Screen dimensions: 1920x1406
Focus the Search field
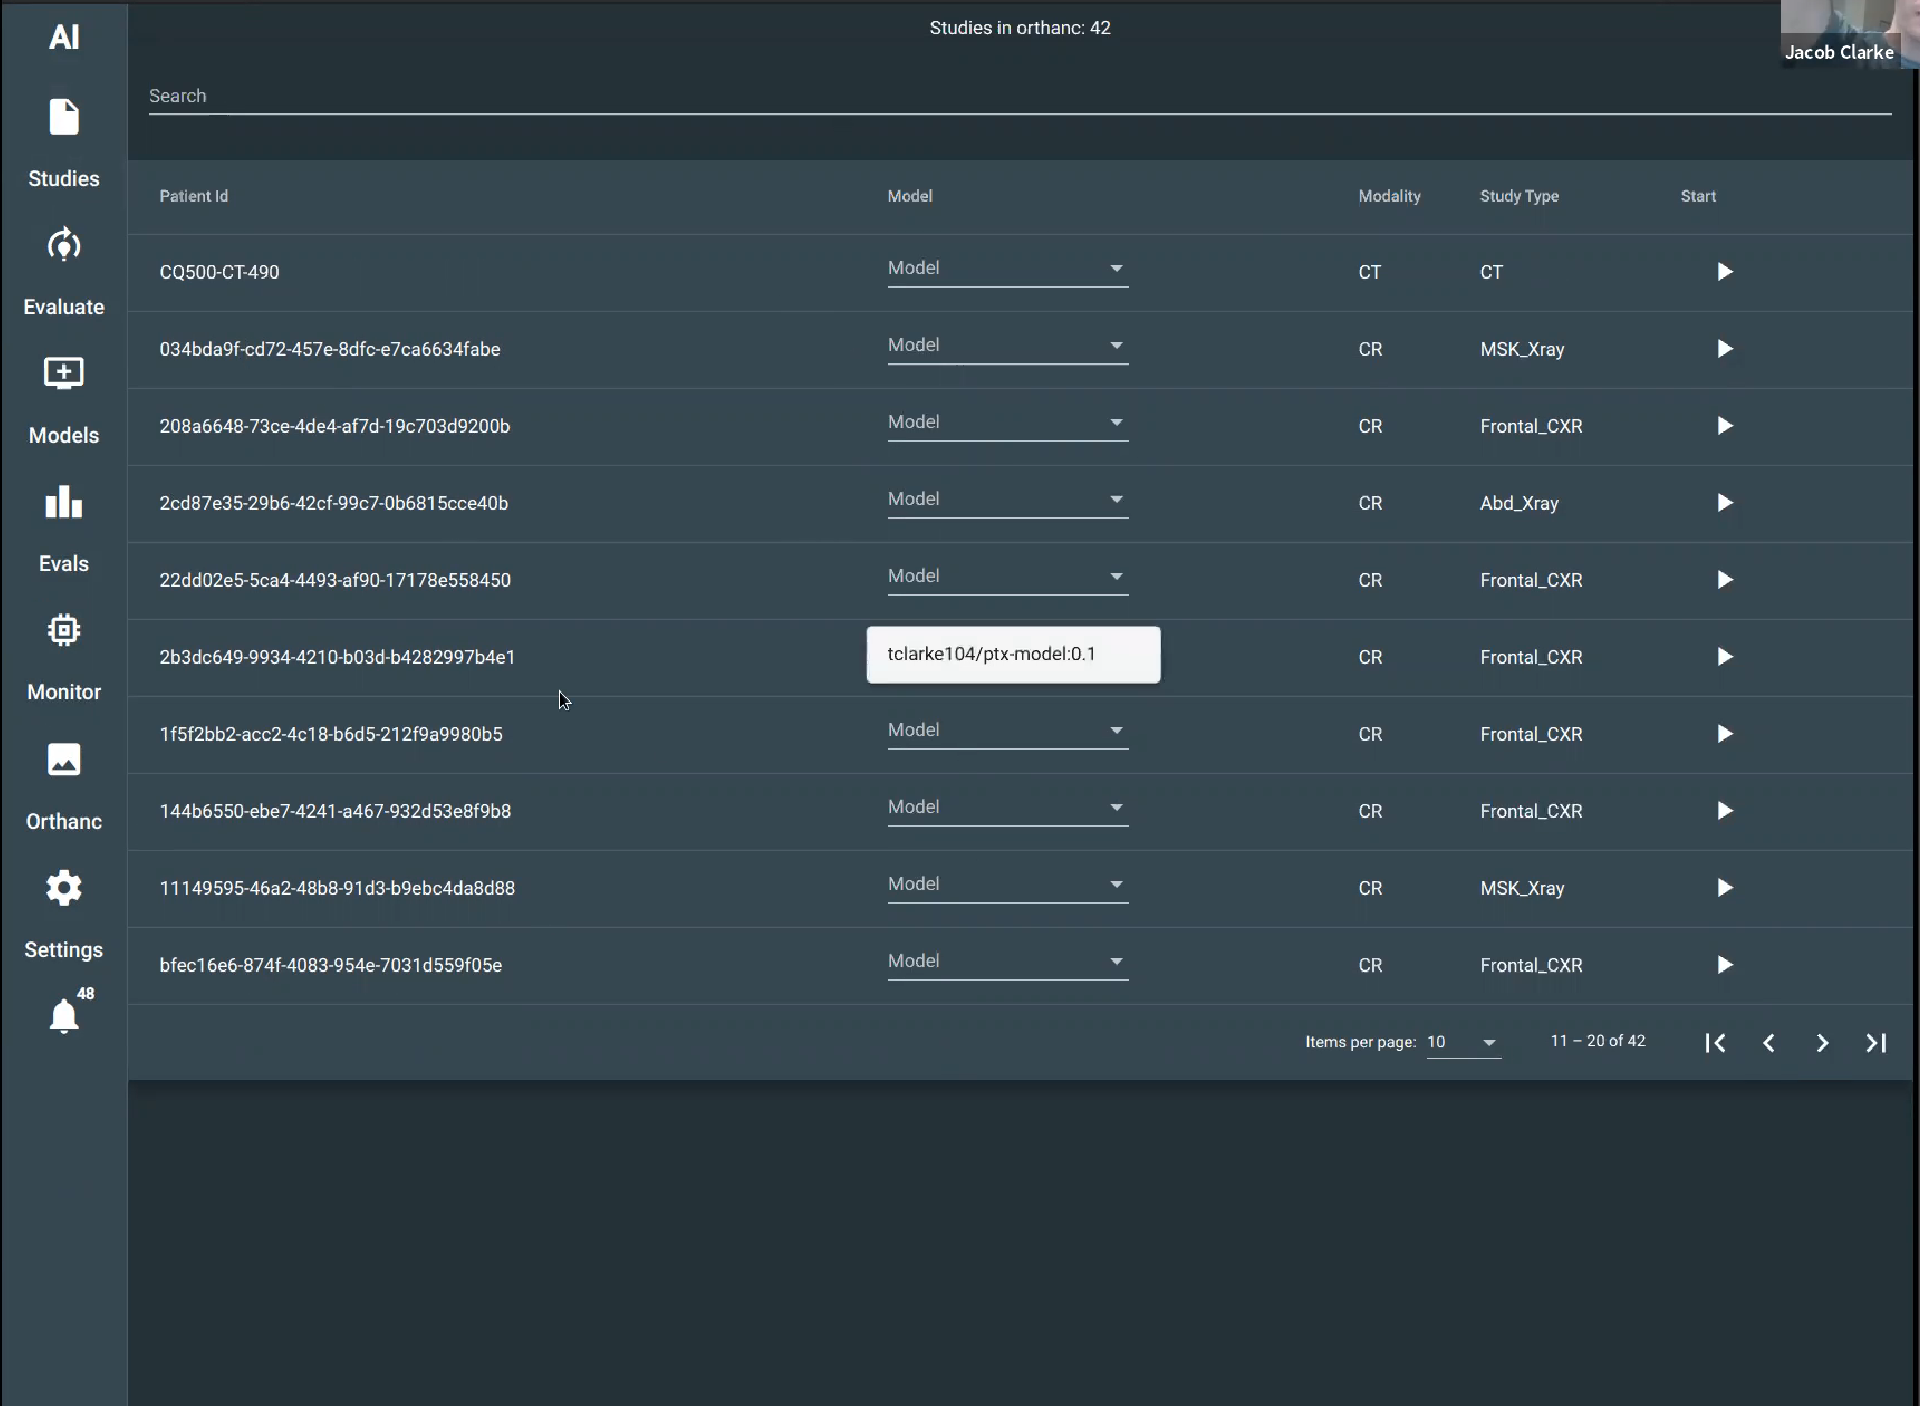click(x=1020, y=96)
